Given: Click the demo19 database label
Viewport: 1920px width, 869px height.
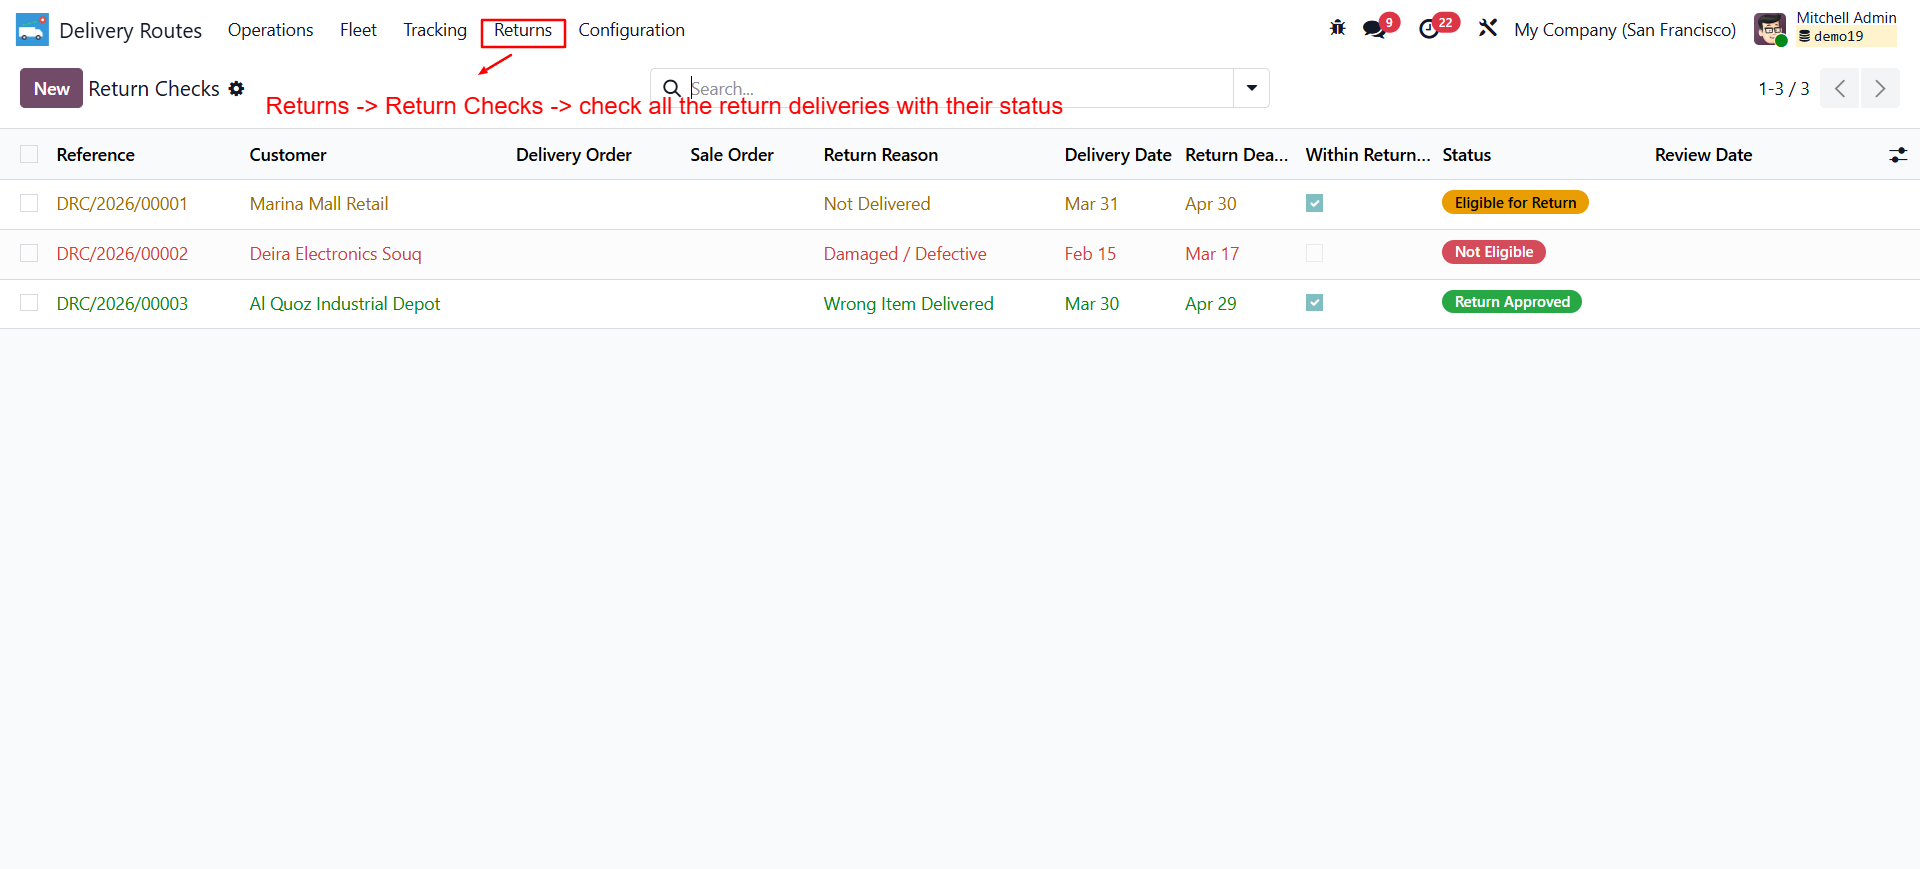Looking at the screenshot, I should [x=1838, y=37].
